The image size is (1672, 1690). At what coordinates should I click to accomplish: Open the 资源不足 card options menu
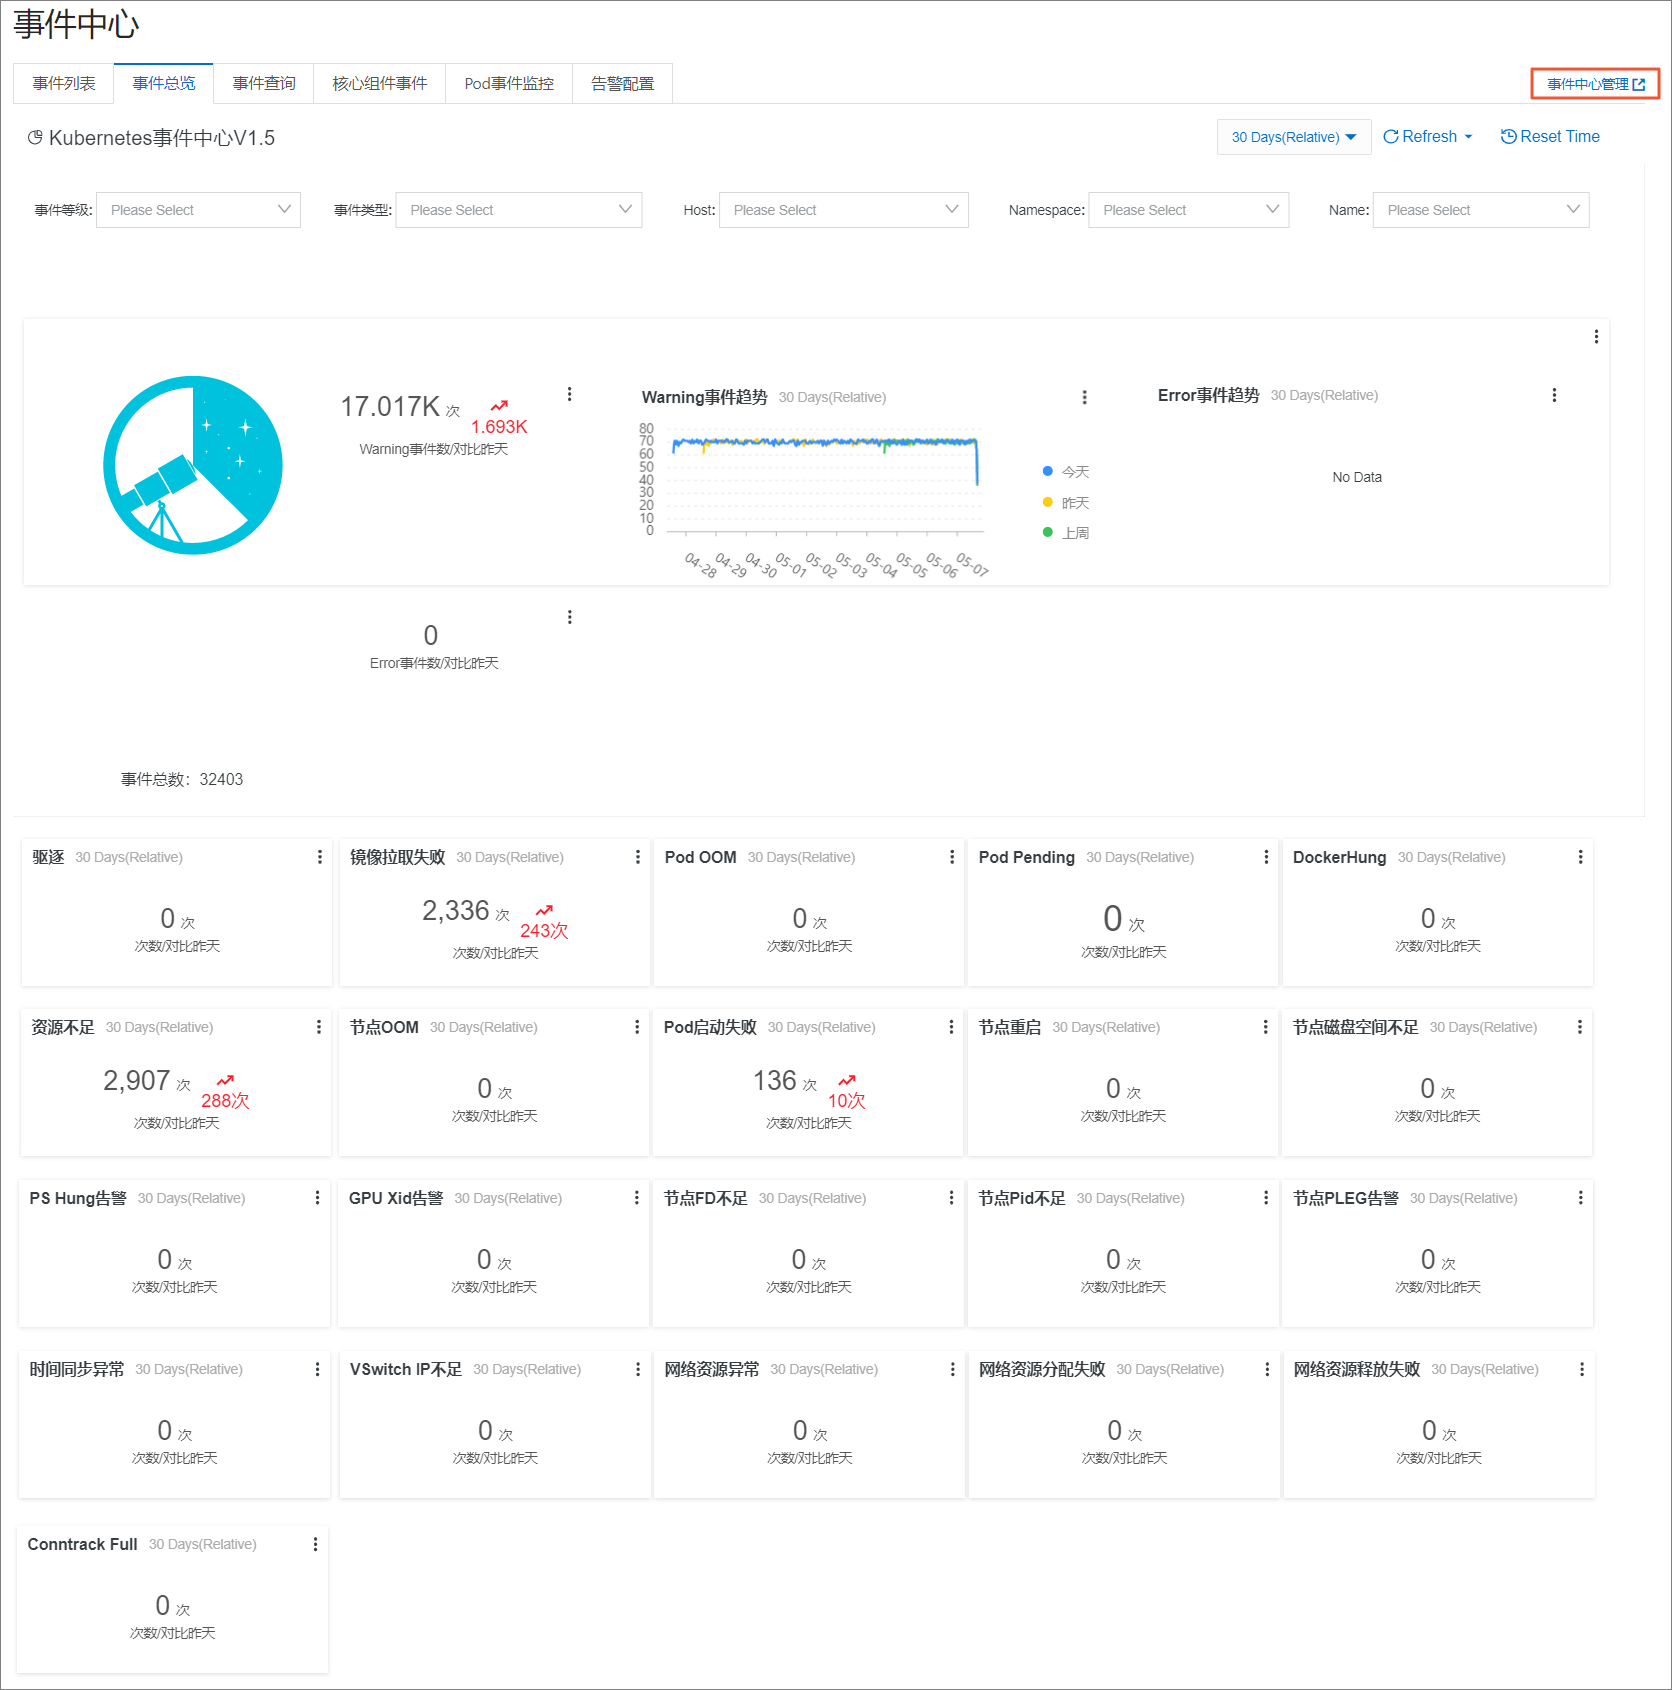[319, 1027]
